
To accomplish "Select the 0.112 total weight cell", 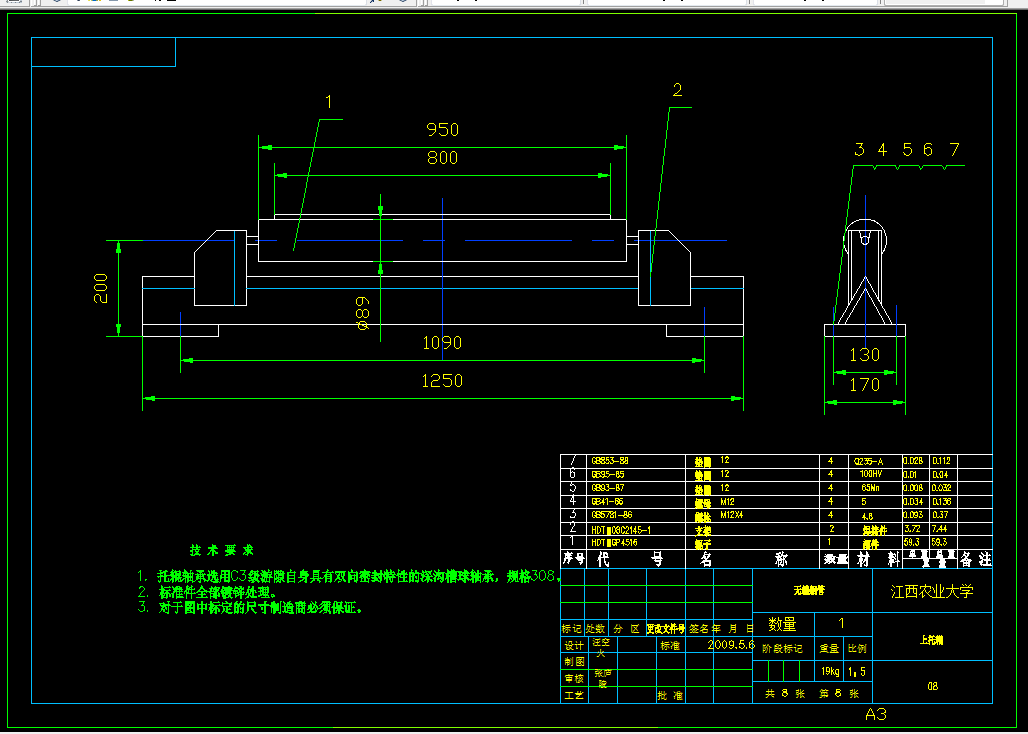I will (942, 461).
